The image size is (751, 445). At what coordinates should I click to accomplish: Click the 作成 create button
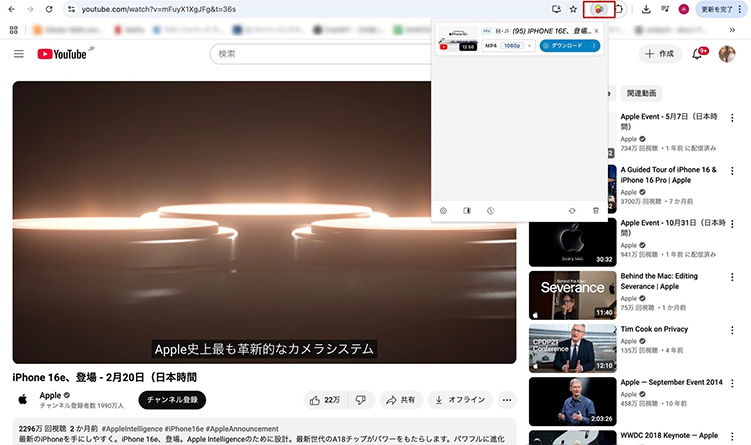point(660,54)
